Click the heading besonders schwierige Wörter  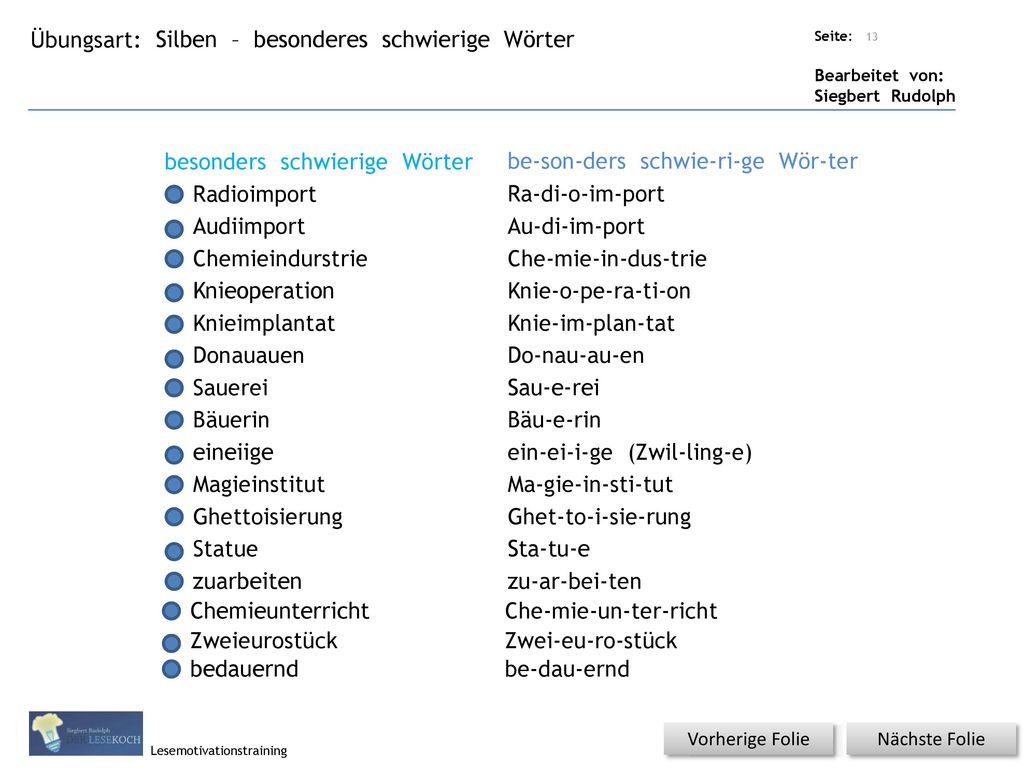coord(318,162)
